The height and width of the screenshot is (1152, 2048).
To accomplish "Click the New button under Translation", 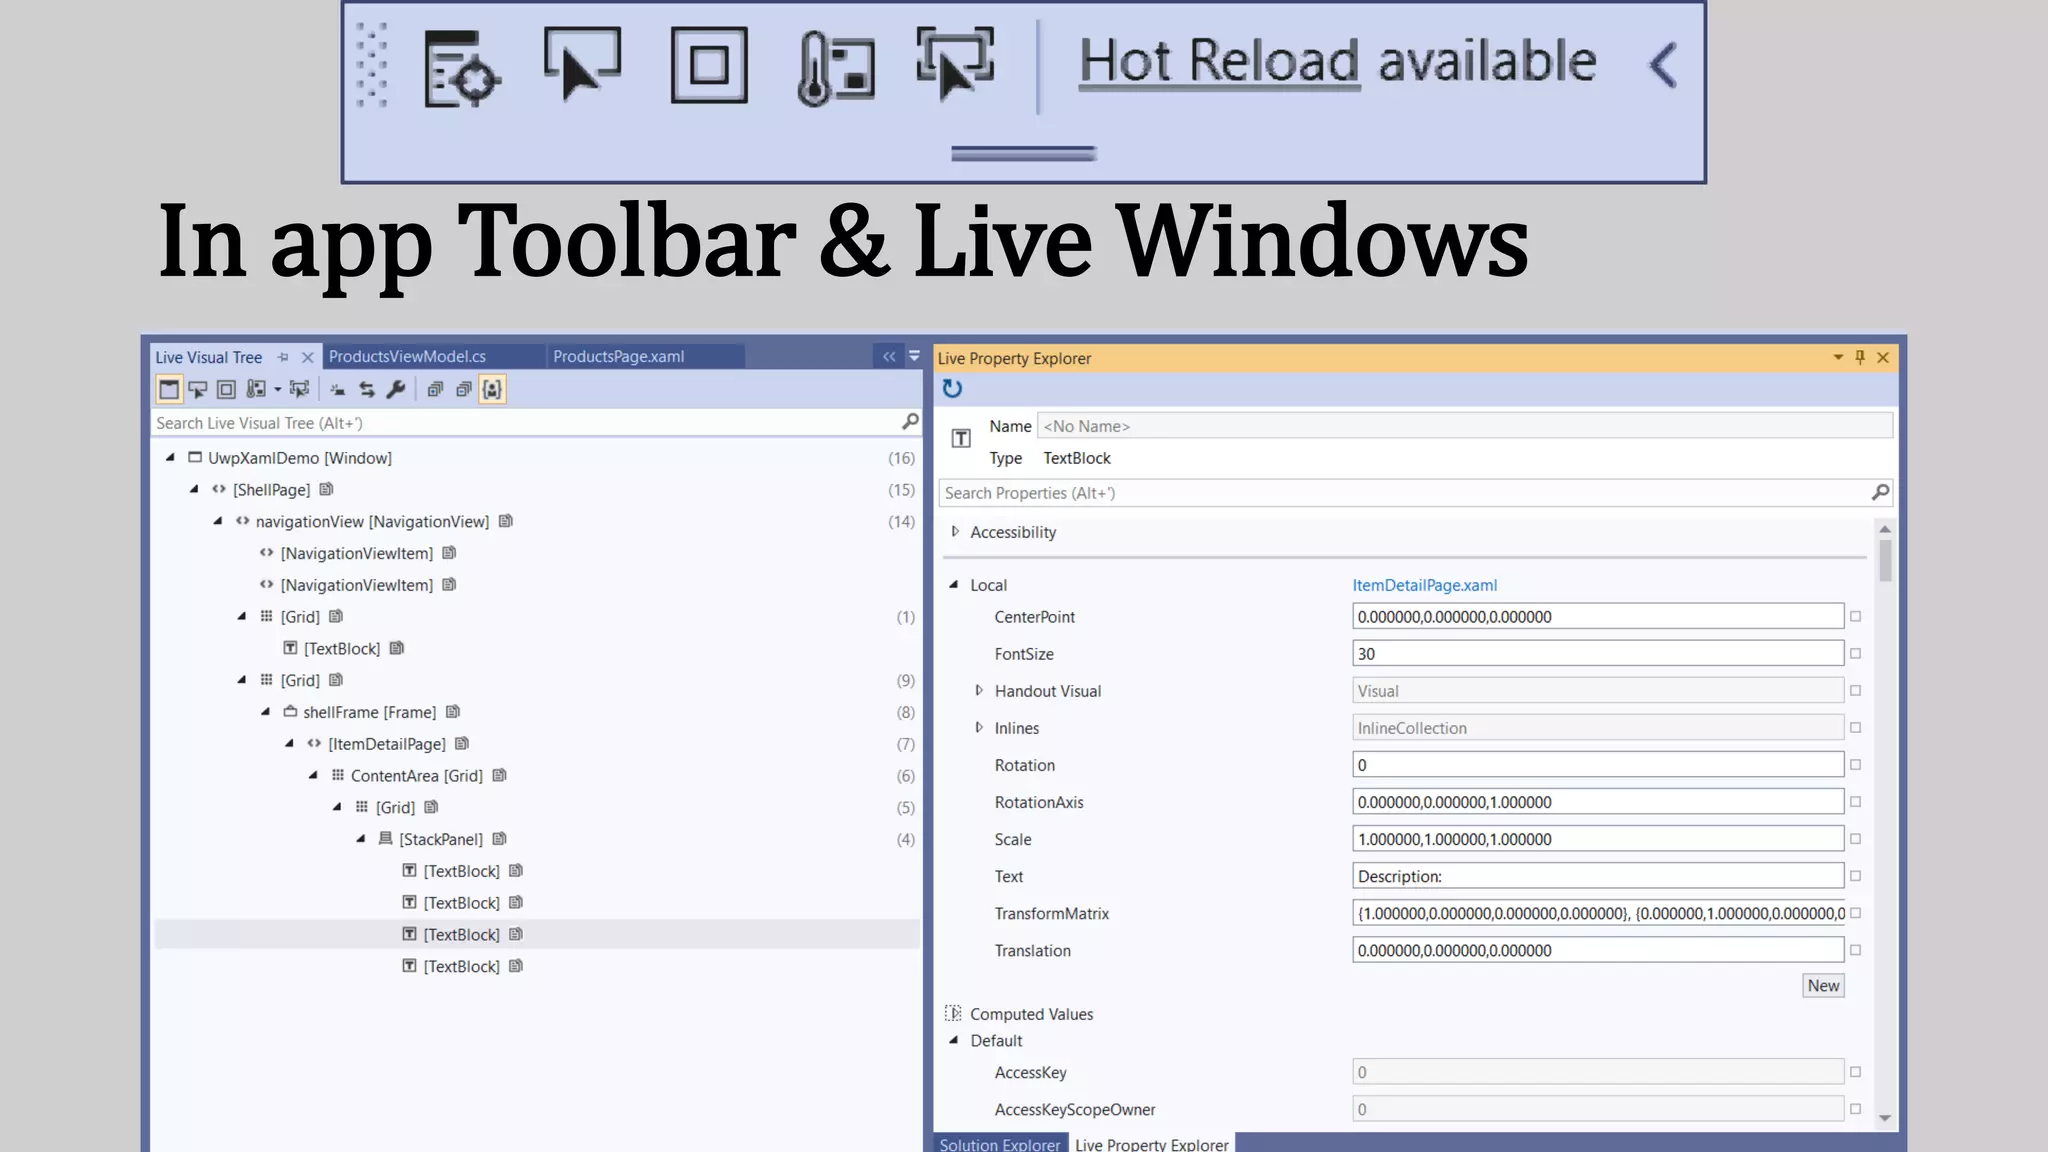I will pos(1823,986).
